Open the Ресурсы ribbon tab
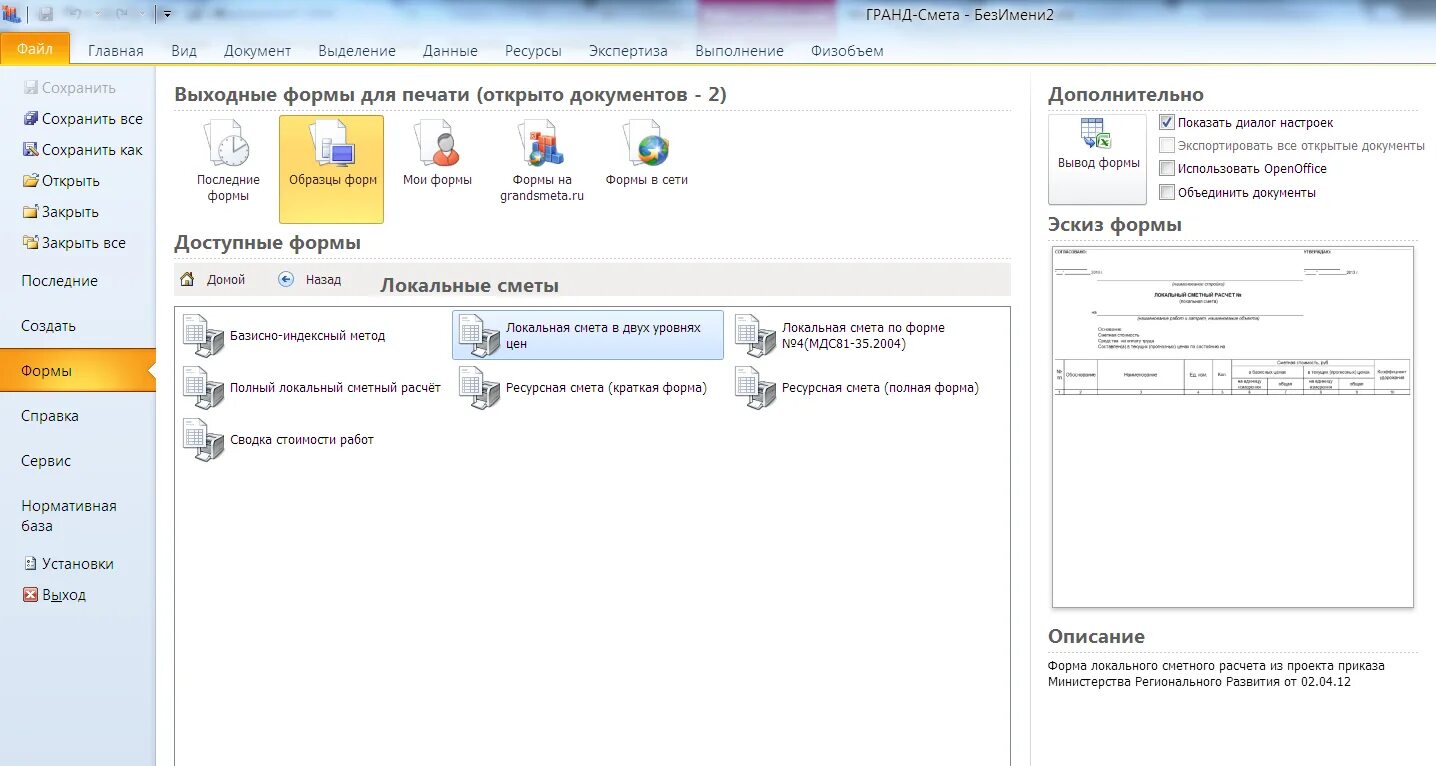 pos(533,50)
